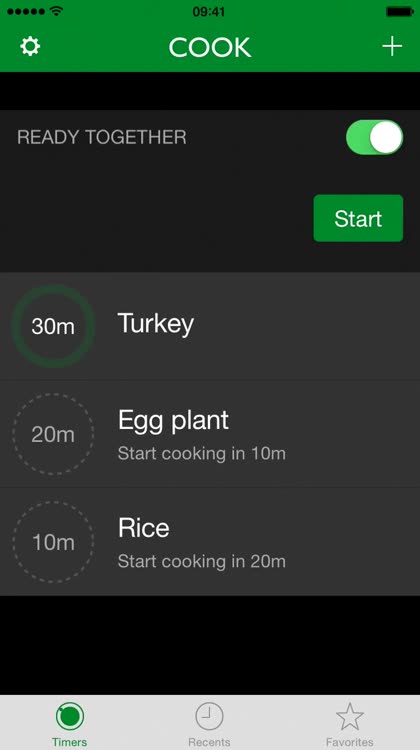Tap the Turkey 30m timer ring
420x750 pixels.
(53, 326)
